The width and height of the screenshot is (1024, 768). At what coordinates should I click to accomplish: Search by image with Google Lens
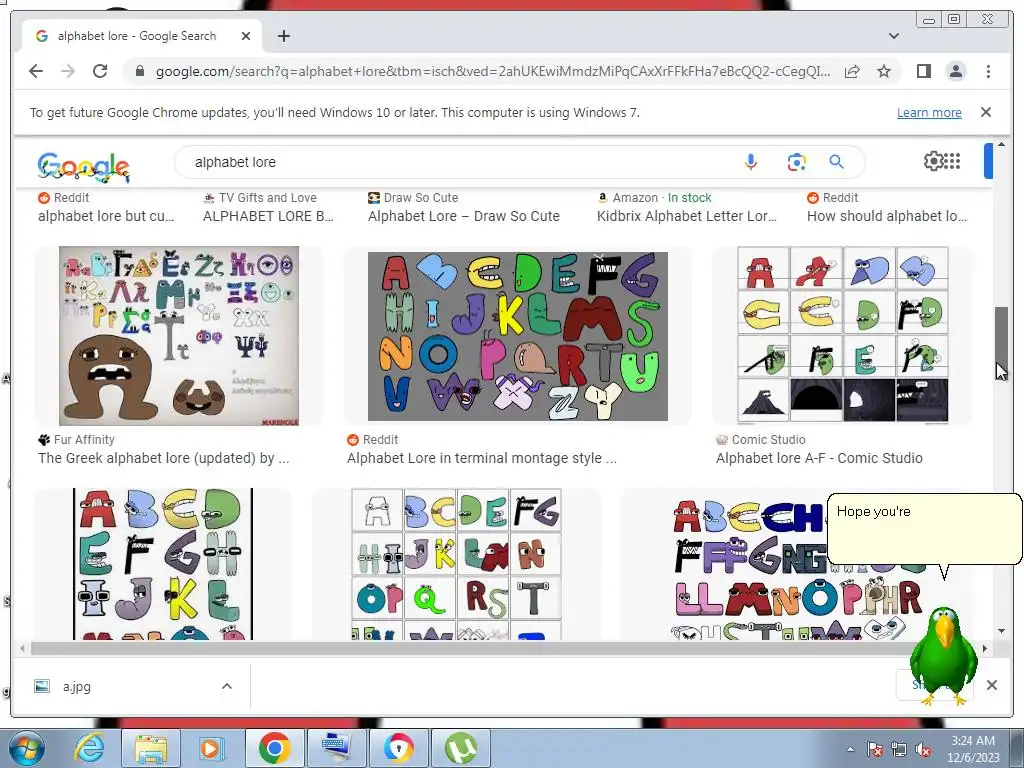coord(796,162)
